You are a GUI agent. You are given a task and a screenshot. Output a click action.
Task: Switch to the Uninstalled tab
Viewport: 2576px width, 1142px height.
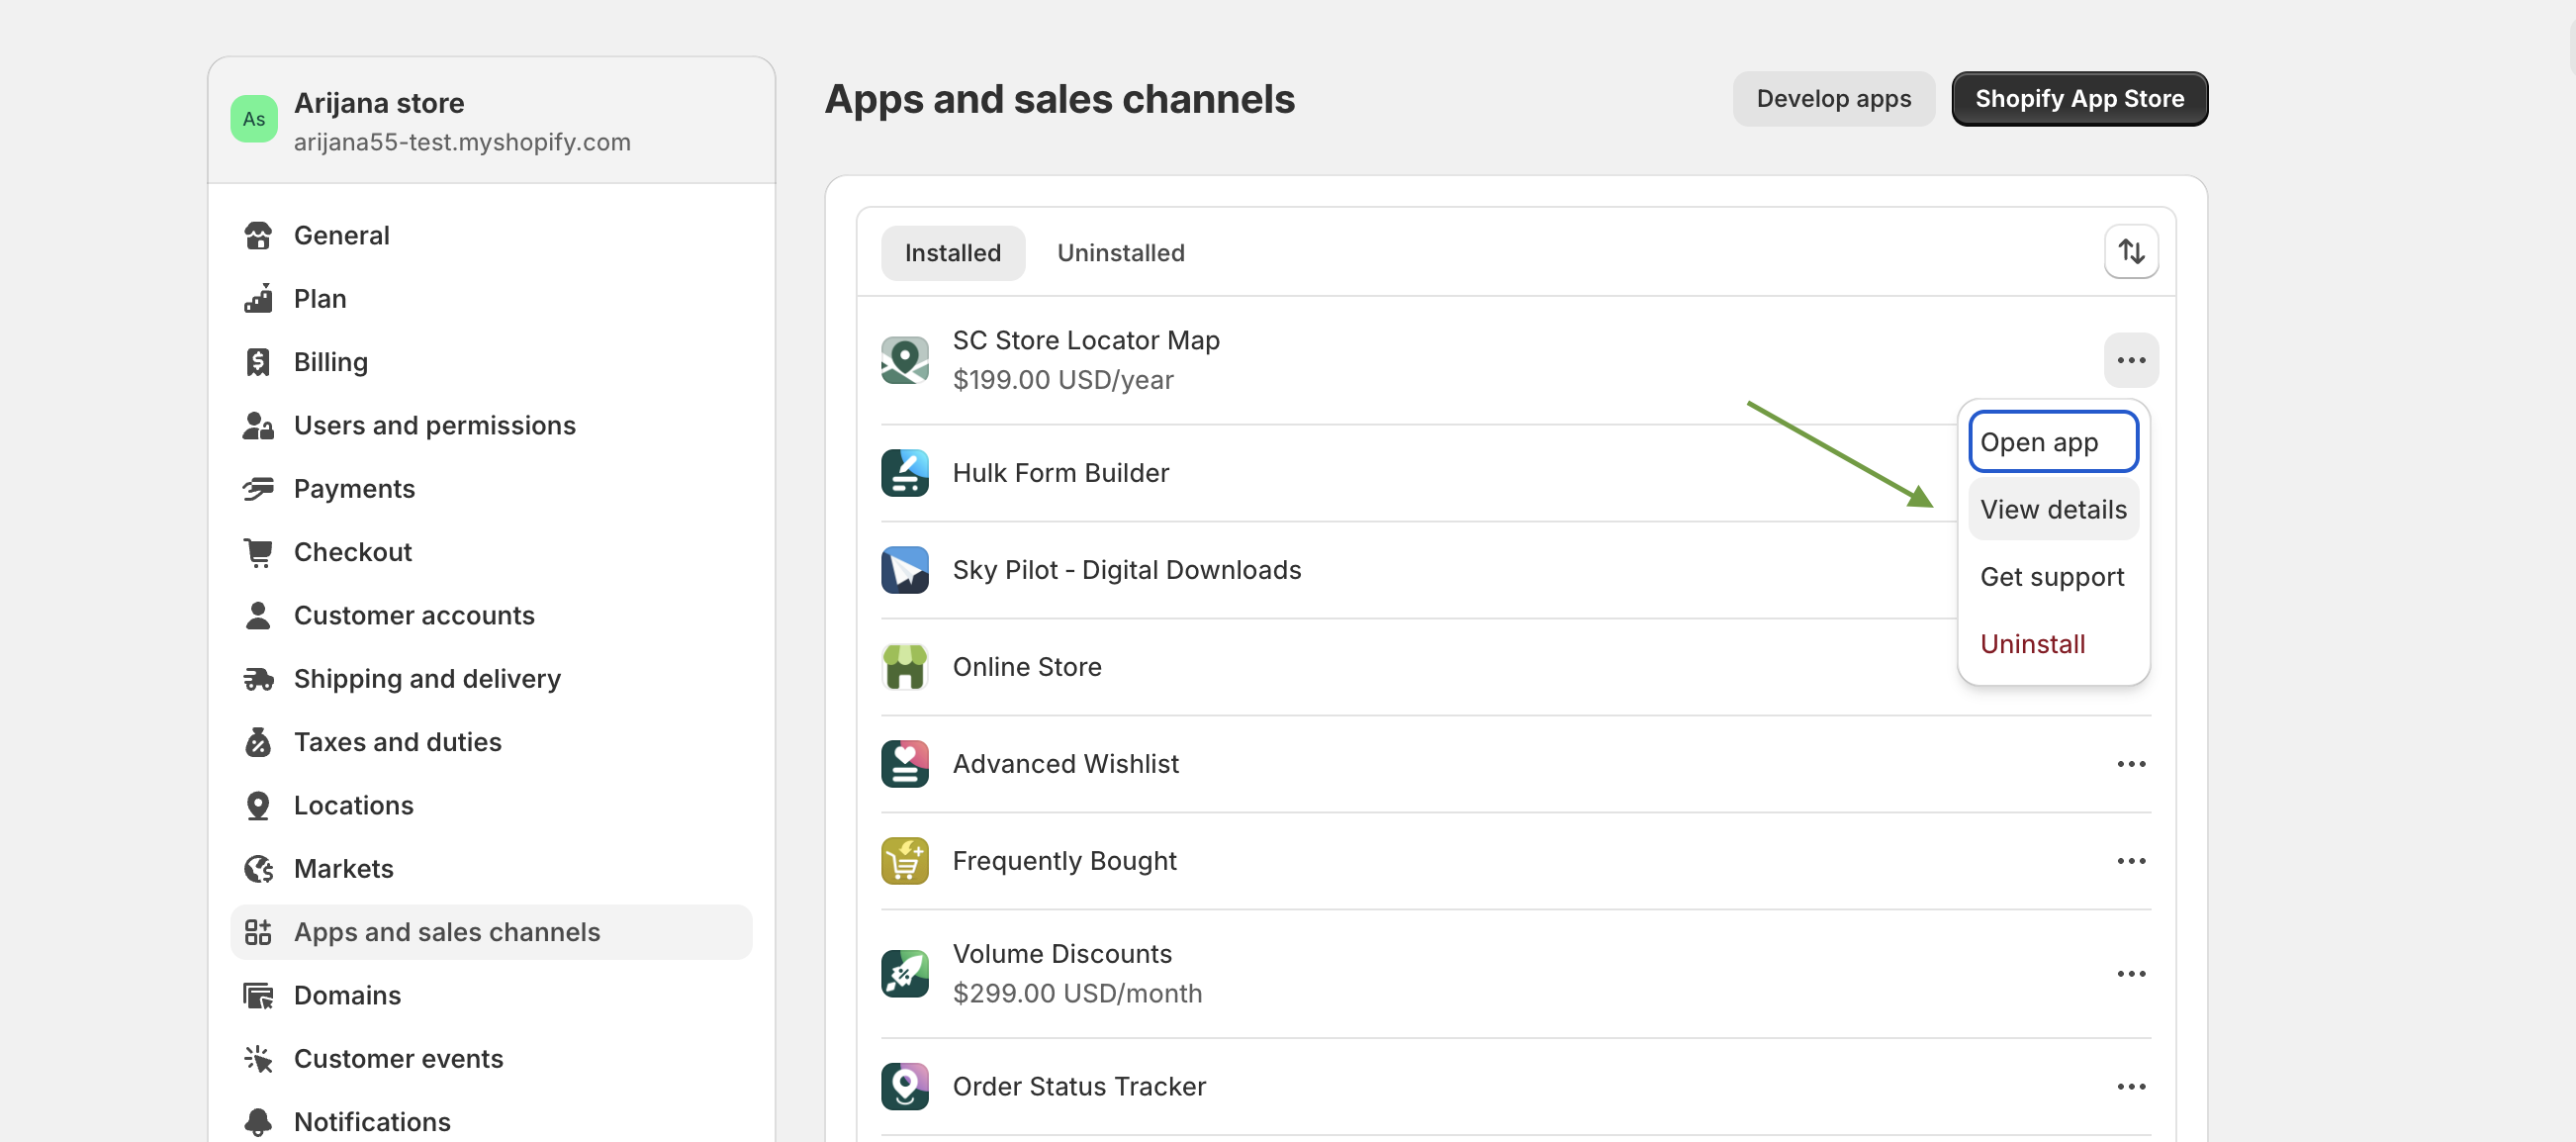[1120, 253]
